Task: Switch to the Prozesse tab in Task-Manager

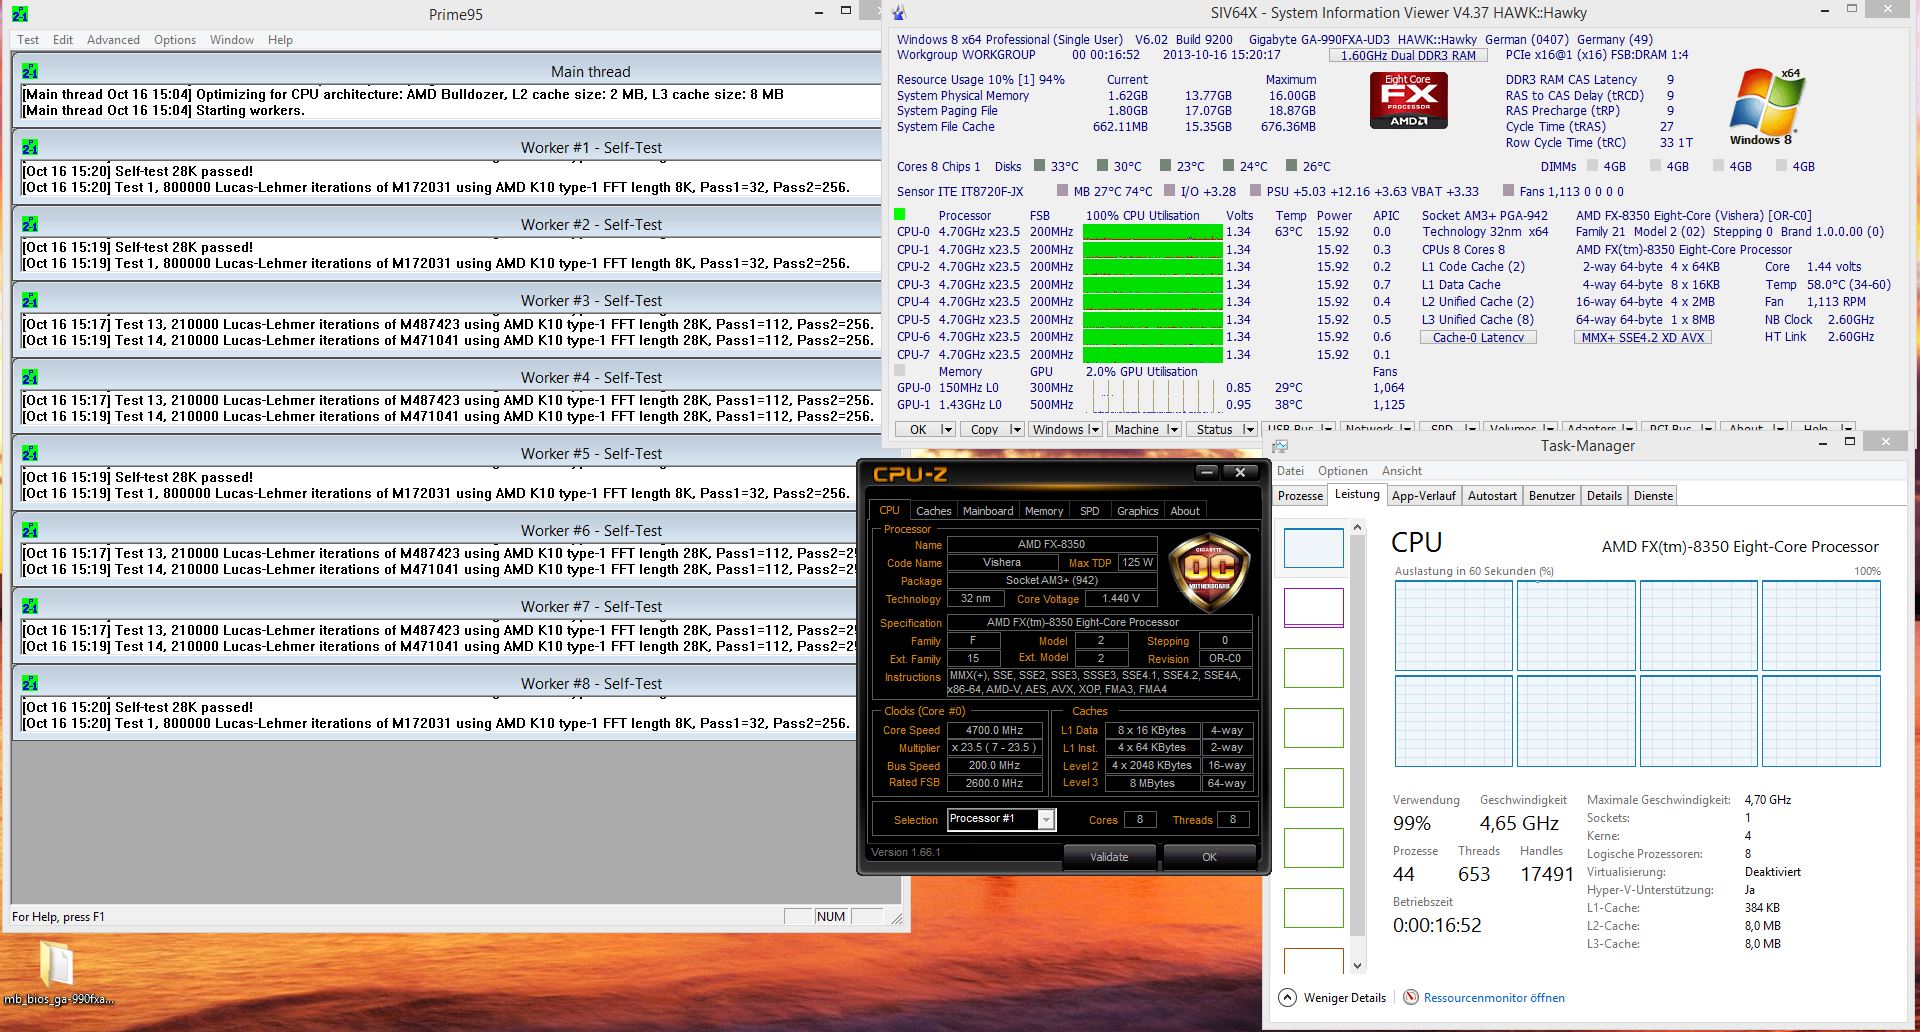Action: (1300, 496)
